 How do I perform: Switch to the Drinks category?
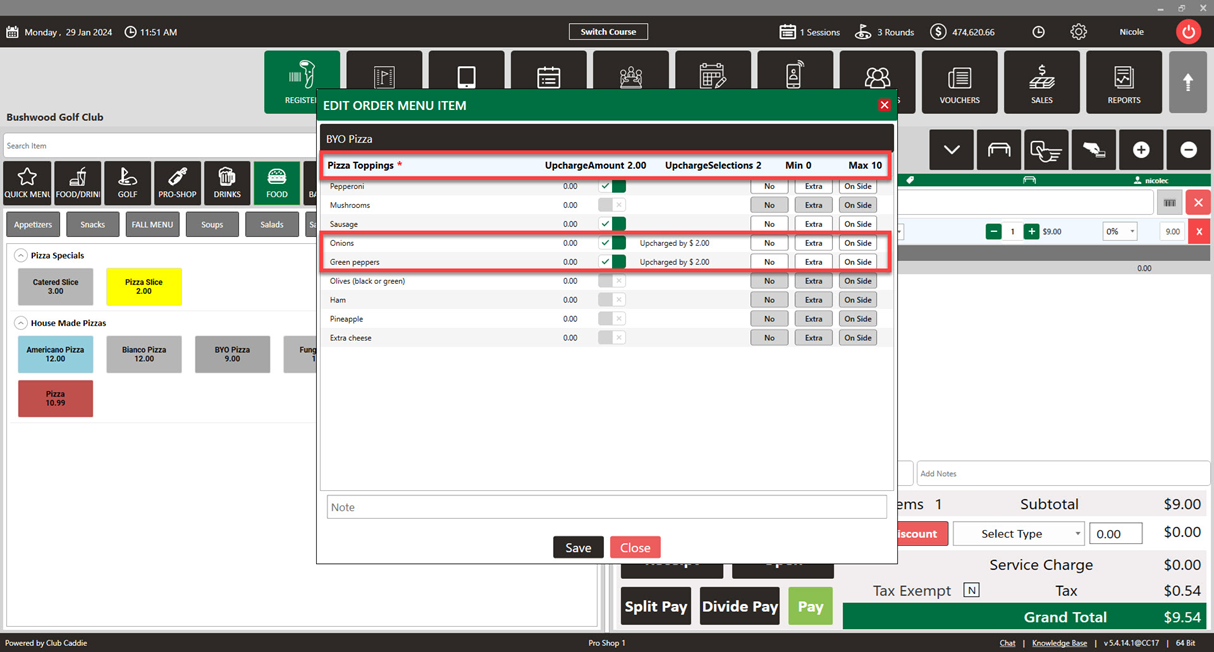coord(227,183)
